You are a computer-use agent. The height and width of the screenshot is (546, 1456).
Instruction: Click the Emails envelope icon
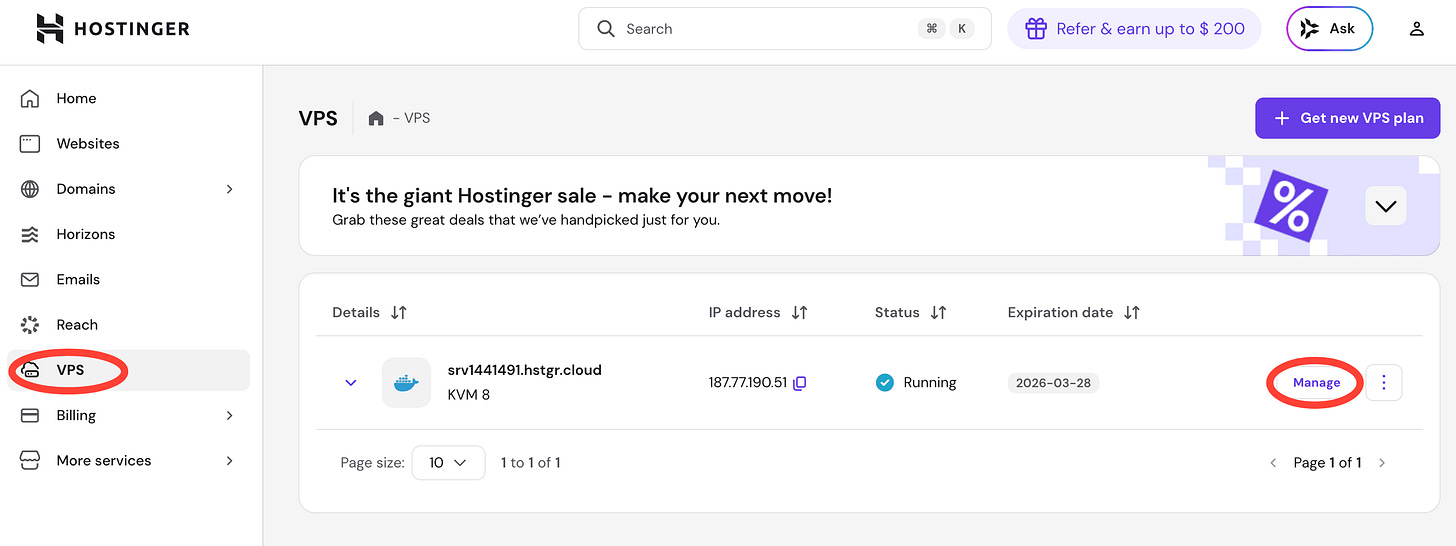click(x=30, y=279)
